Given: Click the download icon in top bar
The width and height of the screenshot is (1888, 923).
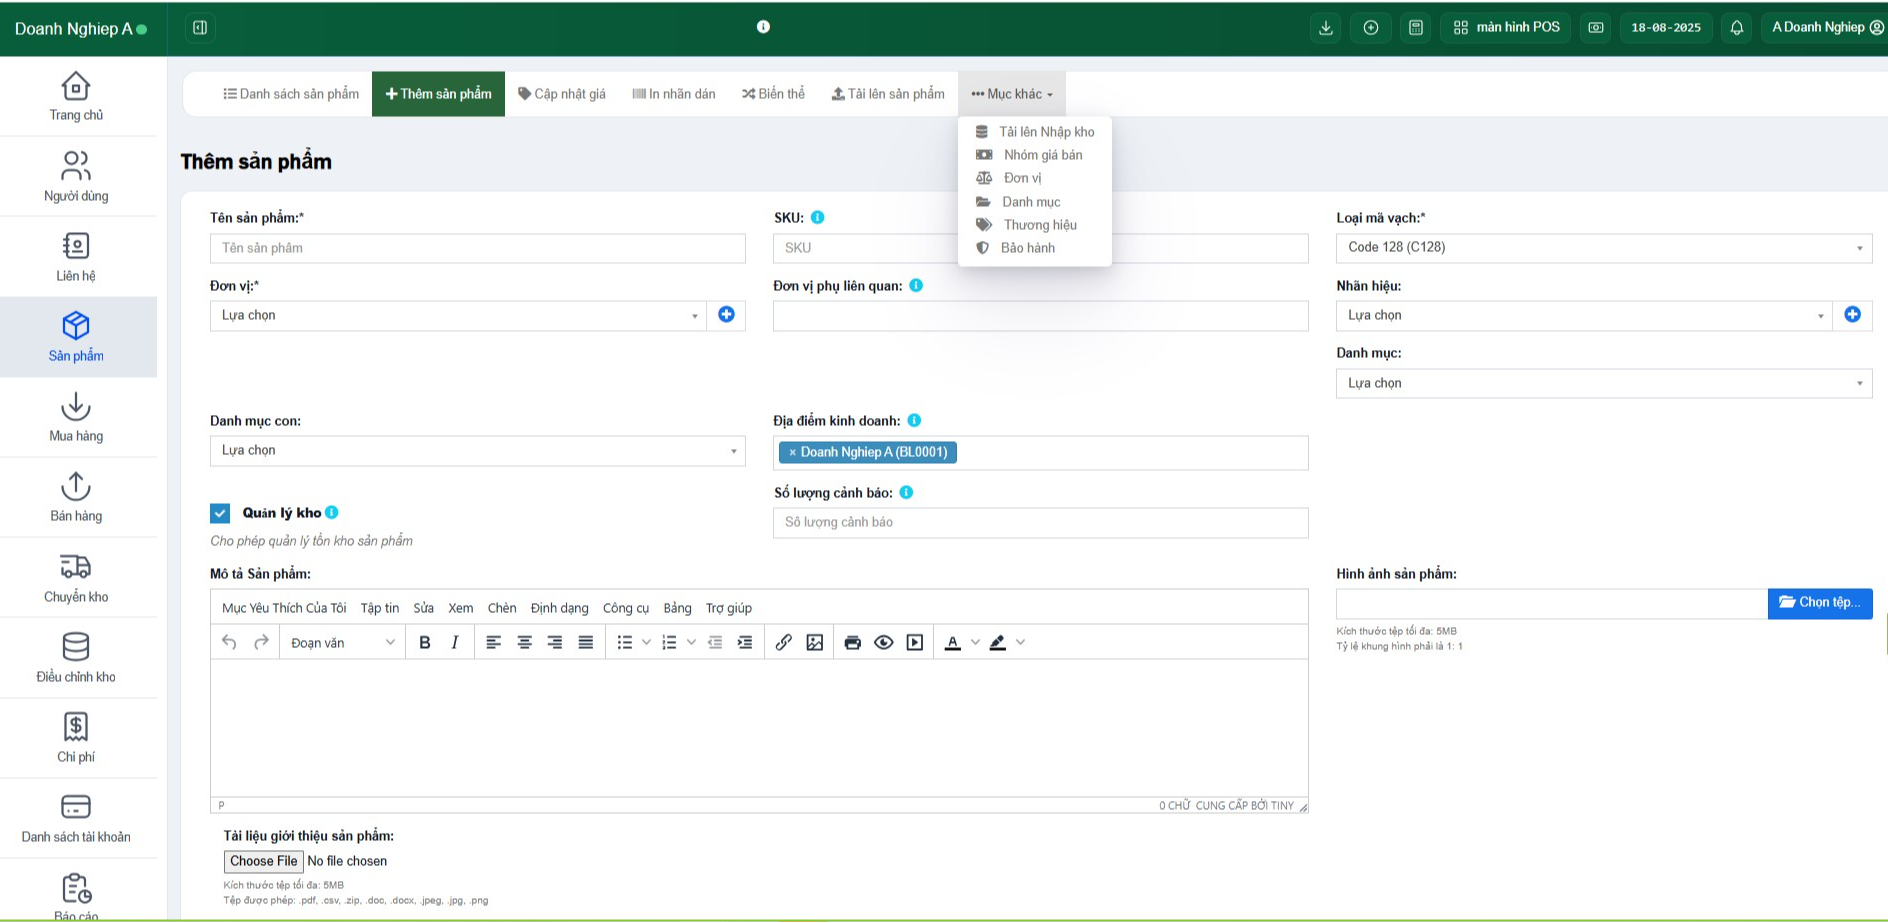Looking at the screenshot, I should (x=1326, y=28).
